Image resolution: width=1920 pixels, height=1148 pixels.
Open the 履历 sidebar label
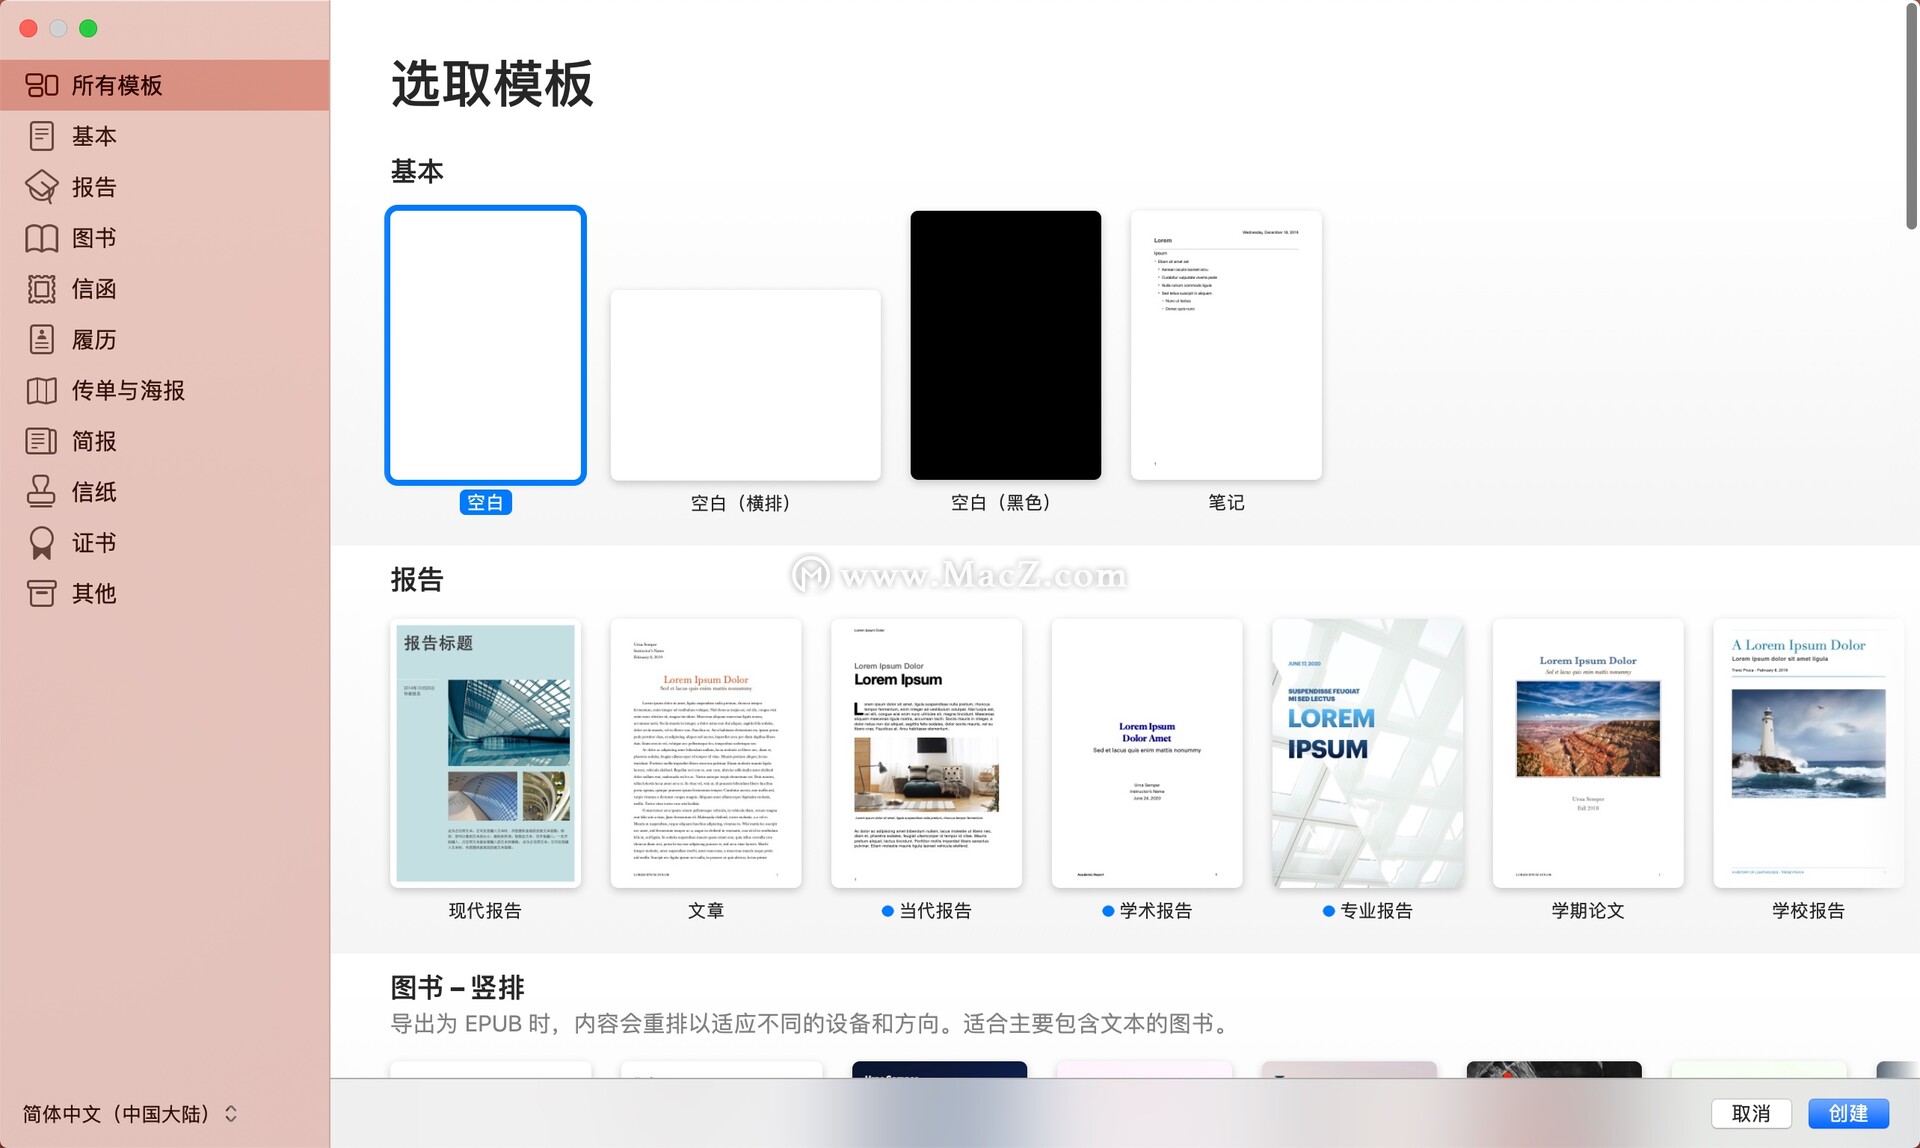point(94,340)
